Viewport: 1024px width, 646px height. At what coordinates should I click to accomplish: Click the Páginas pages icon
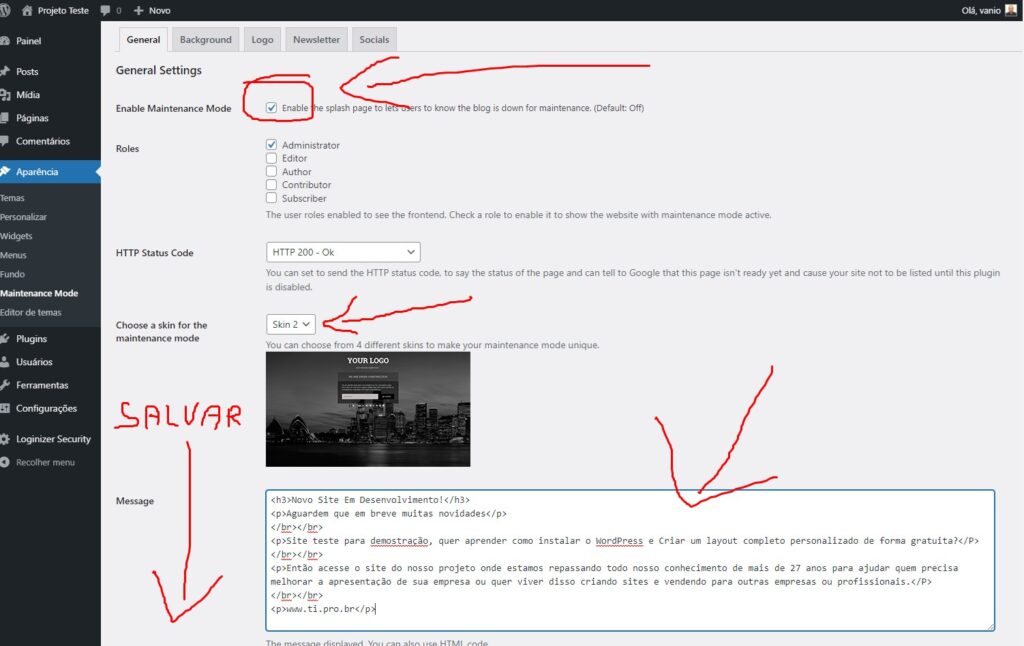coord(5,118)
